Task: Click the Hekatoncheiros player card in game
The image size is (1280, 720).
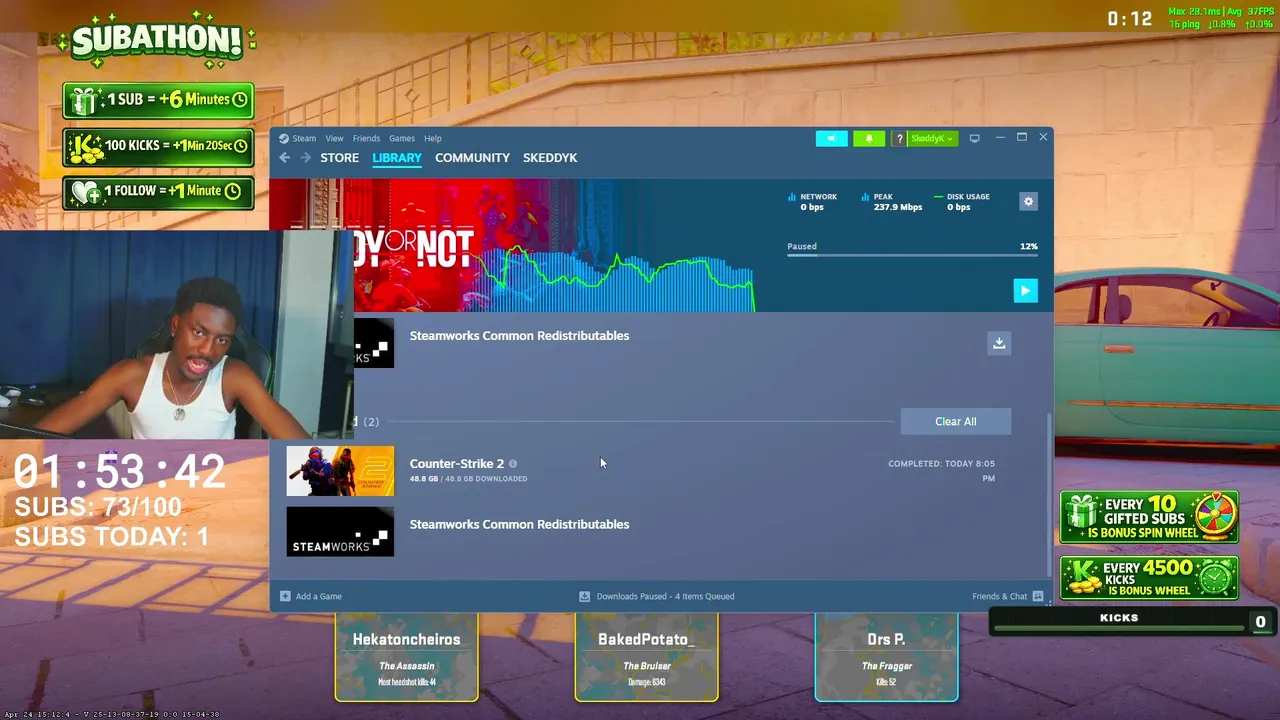Action: [x=406, y=657]
